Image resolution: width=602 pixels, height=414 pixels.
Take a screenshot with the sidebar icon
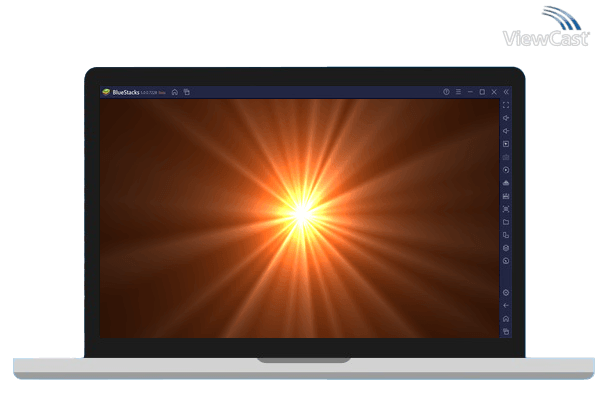pyautogui.click(x=506, y=209)
